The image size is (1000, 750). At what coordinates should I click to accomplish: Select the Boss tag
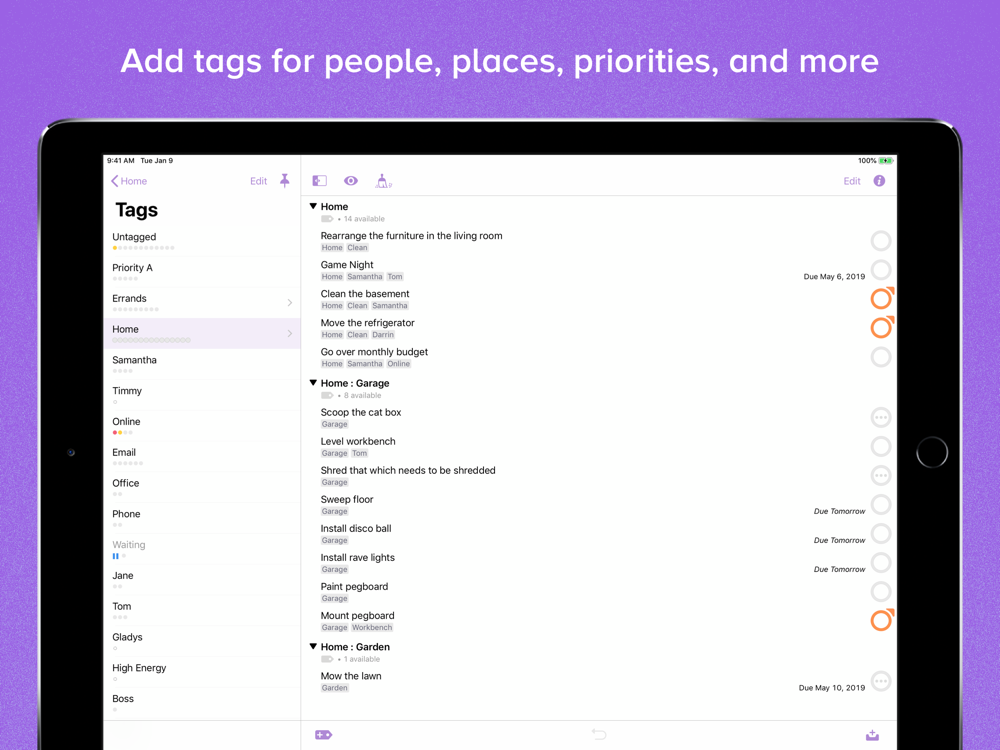(x=202, y=703)
